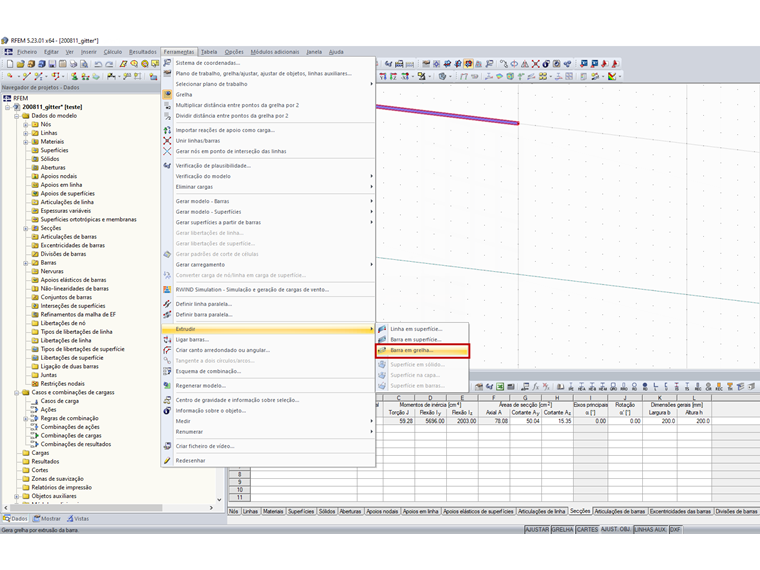Open the Vistas navigator tab
The width and height of the screenshot is (760, 570).
click(x=78, y=519)
